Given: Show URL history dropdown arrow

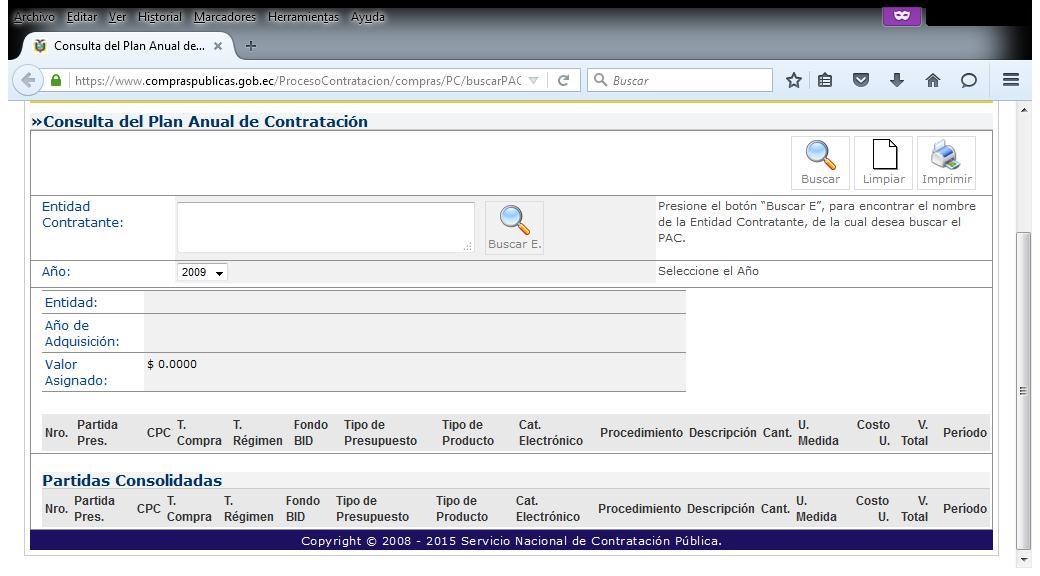Looking at the screenshot, I should (x=534, y=81).
